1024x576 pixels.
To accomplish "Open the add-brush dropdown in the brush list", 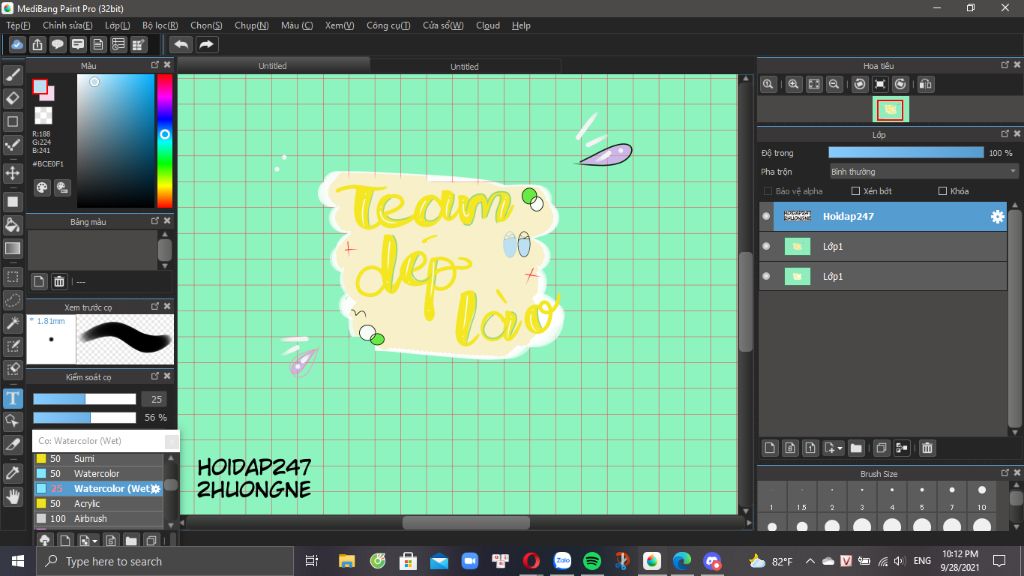I will (95, 540).
